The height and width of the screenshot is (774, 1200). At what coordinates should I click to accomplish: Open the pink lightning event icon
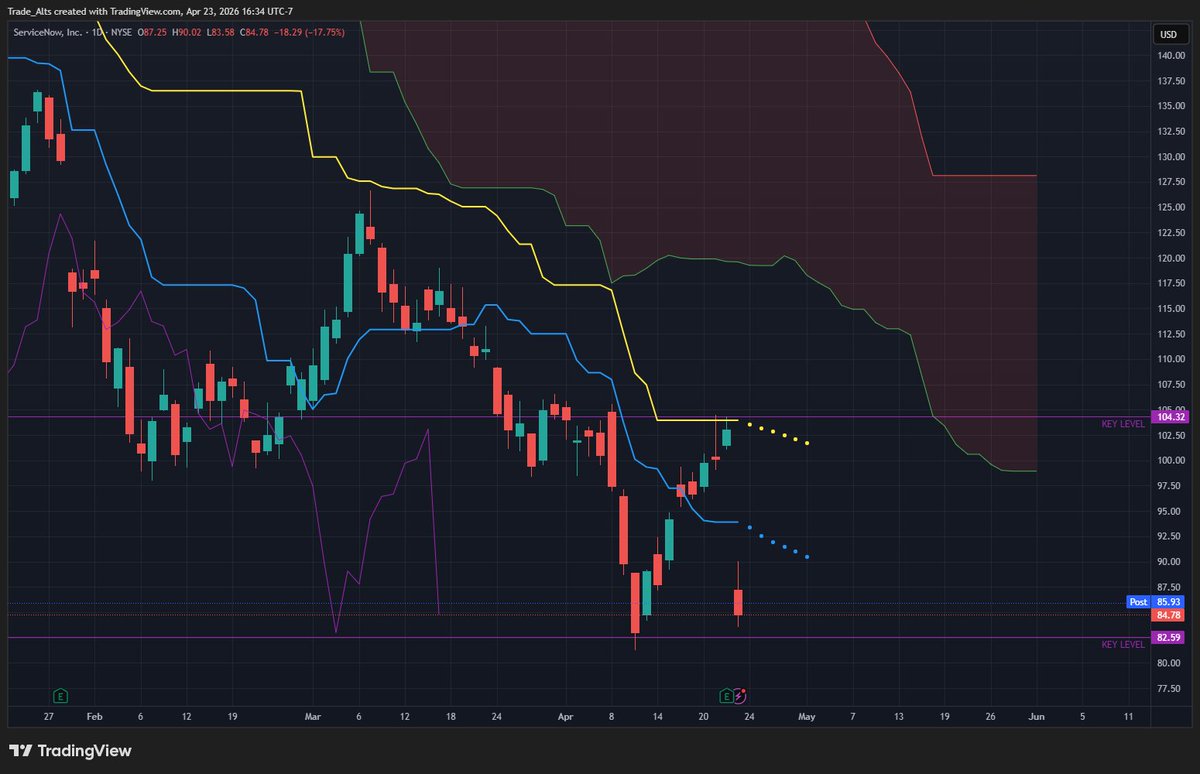coord(740,695)
